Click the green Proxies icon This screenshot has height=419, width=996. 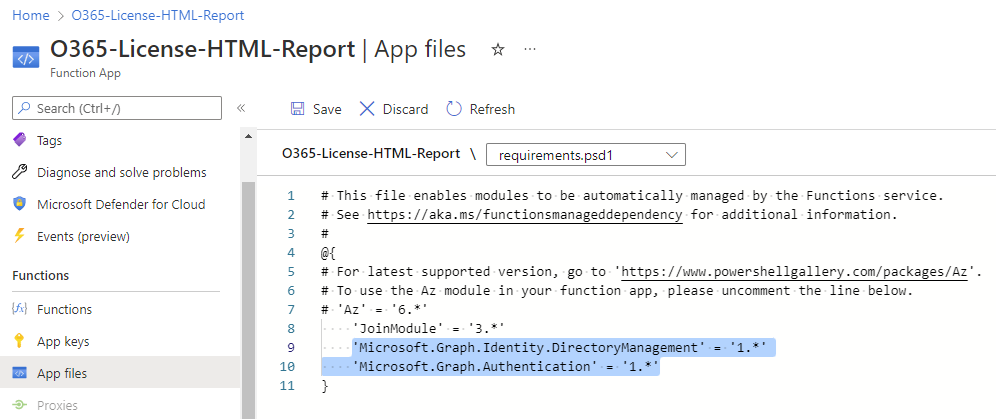click(20, 405)
